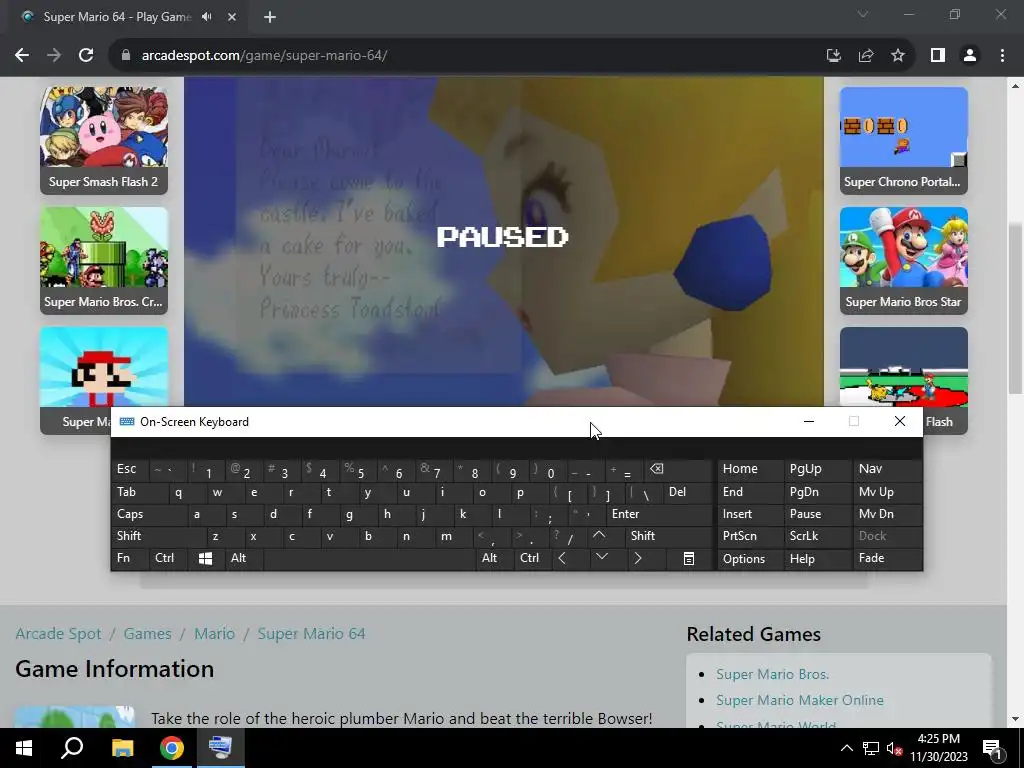Click the Esc key on On-Screen Keyboard
Viewport: 1024px width, 768px height.
[x=130, y=470]
